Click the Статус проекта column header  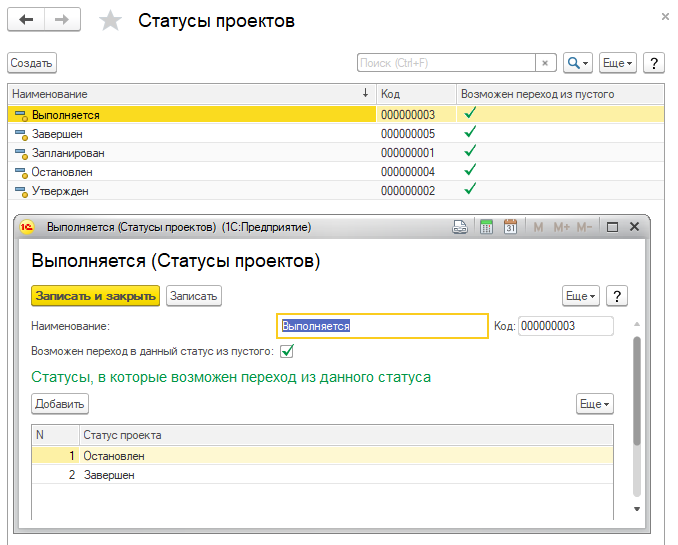point(346,435)
